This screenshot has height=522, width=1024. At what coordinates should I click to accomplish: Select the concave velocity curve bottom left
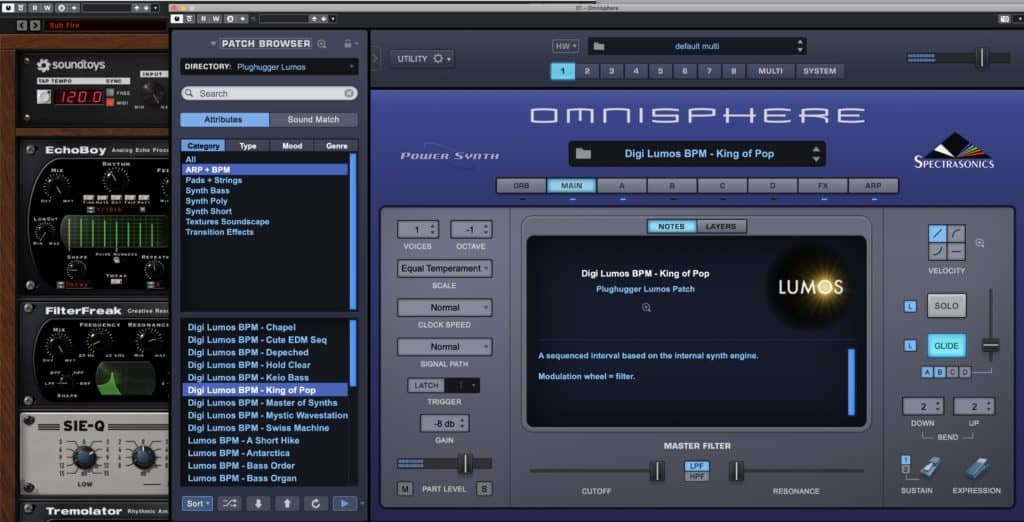point(938,252)
